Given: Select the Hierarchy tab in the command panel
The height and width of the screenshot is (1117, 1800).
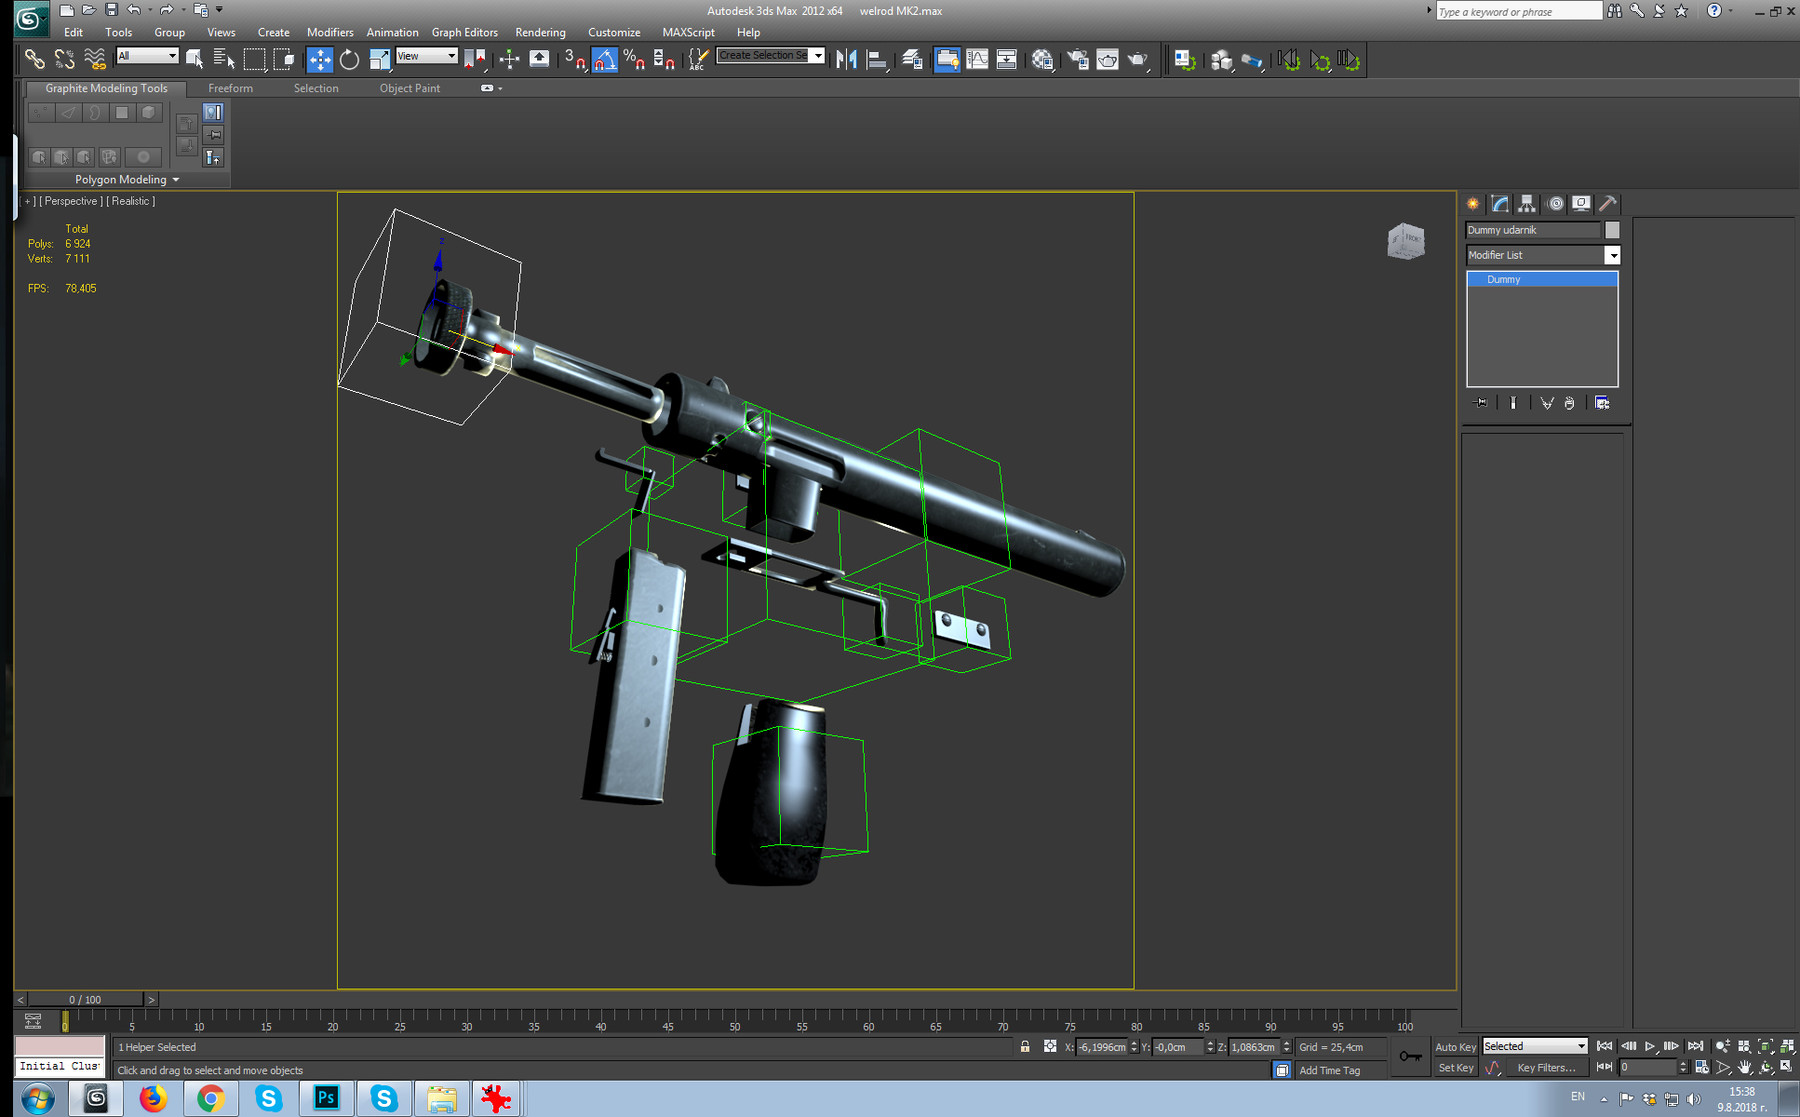Looking at the screenshot, I should [x=1527, y=203].
